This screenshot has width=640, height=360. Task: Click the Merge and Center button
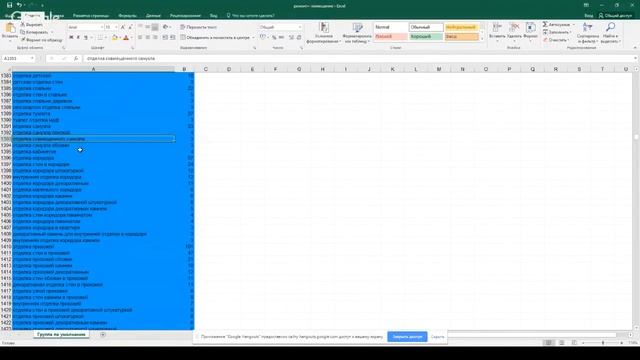tap(215, 38)
